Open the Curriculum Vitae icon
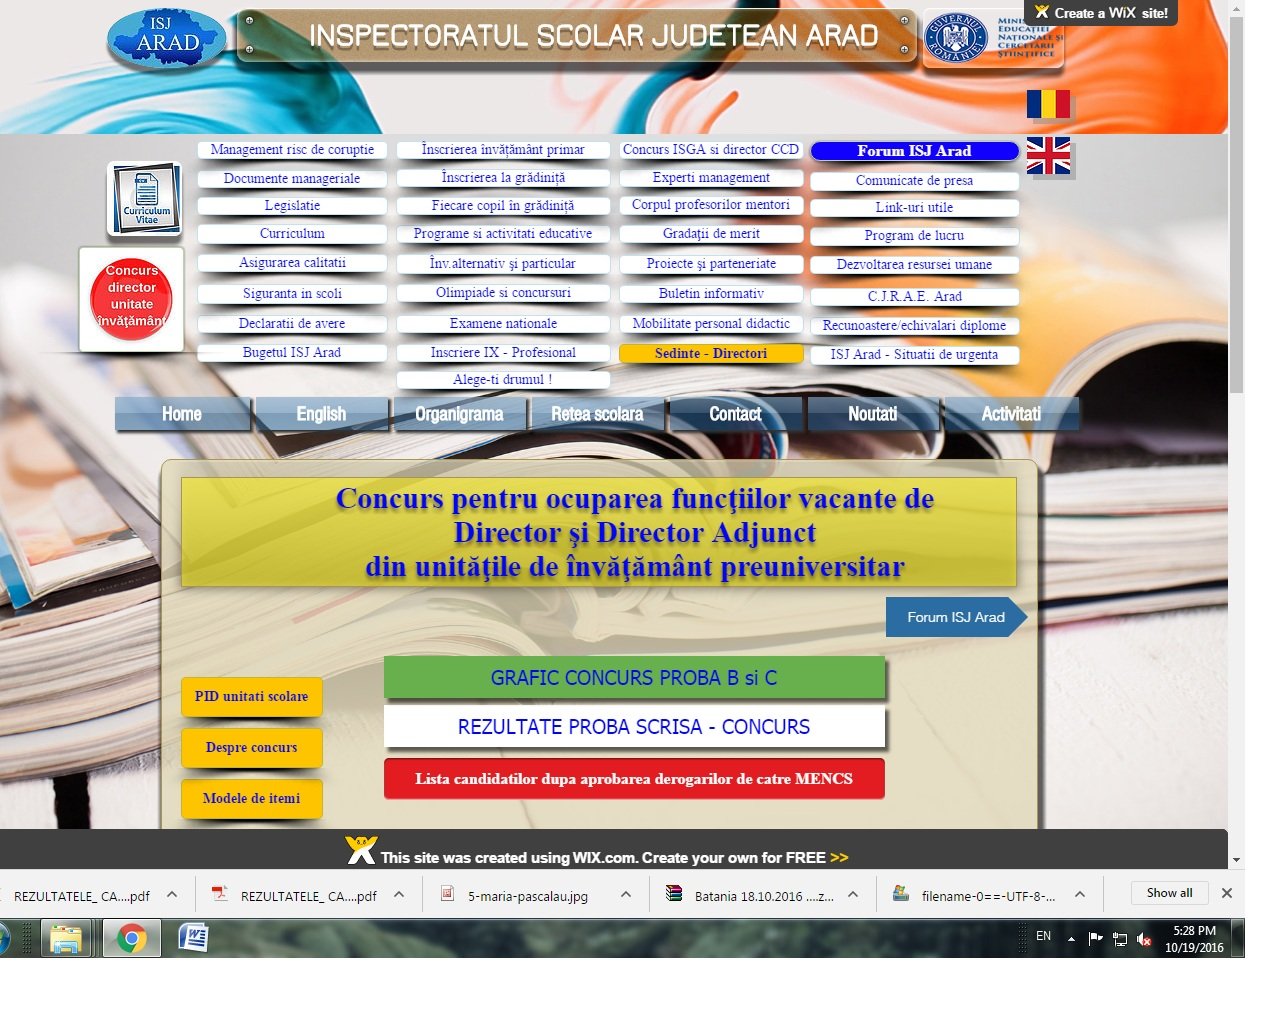This screenshot has width=1280, height=1024. pyautogui.click(x=146, y=200)
